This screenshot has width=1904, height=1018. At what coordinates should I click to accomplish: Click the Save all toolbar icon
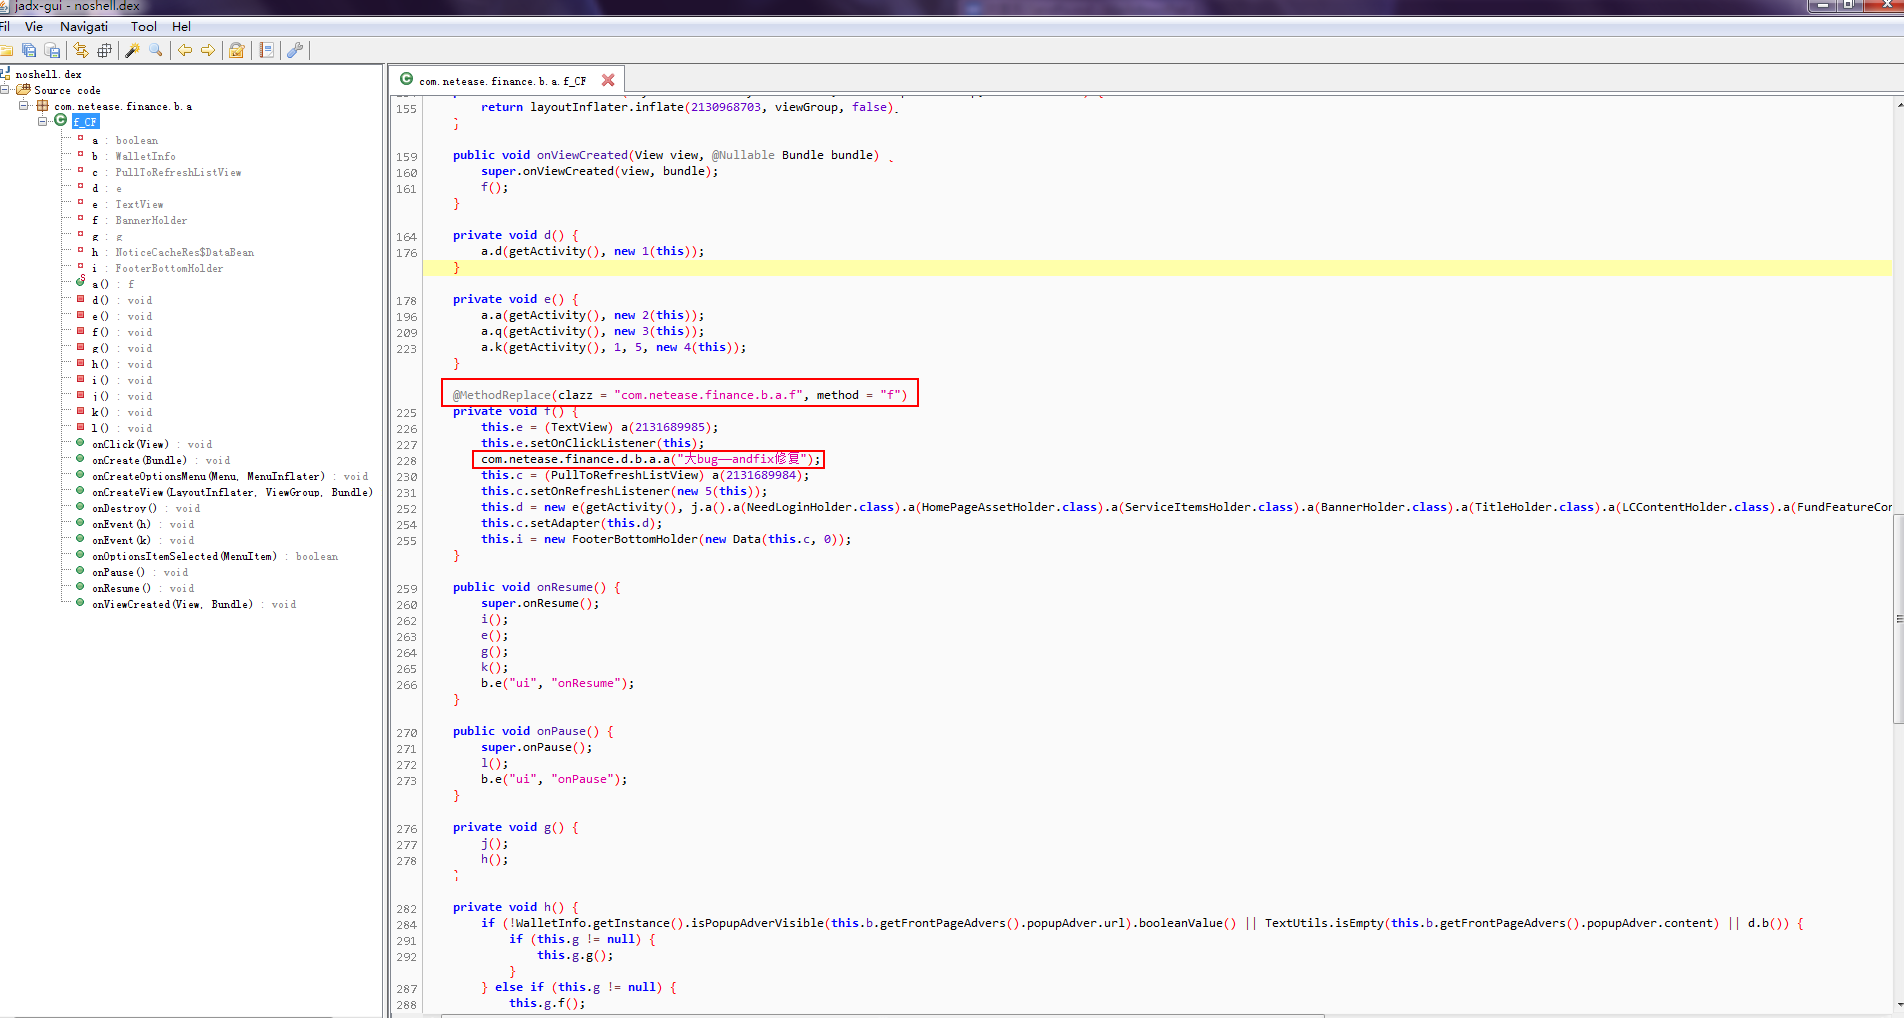coord(29,50)
